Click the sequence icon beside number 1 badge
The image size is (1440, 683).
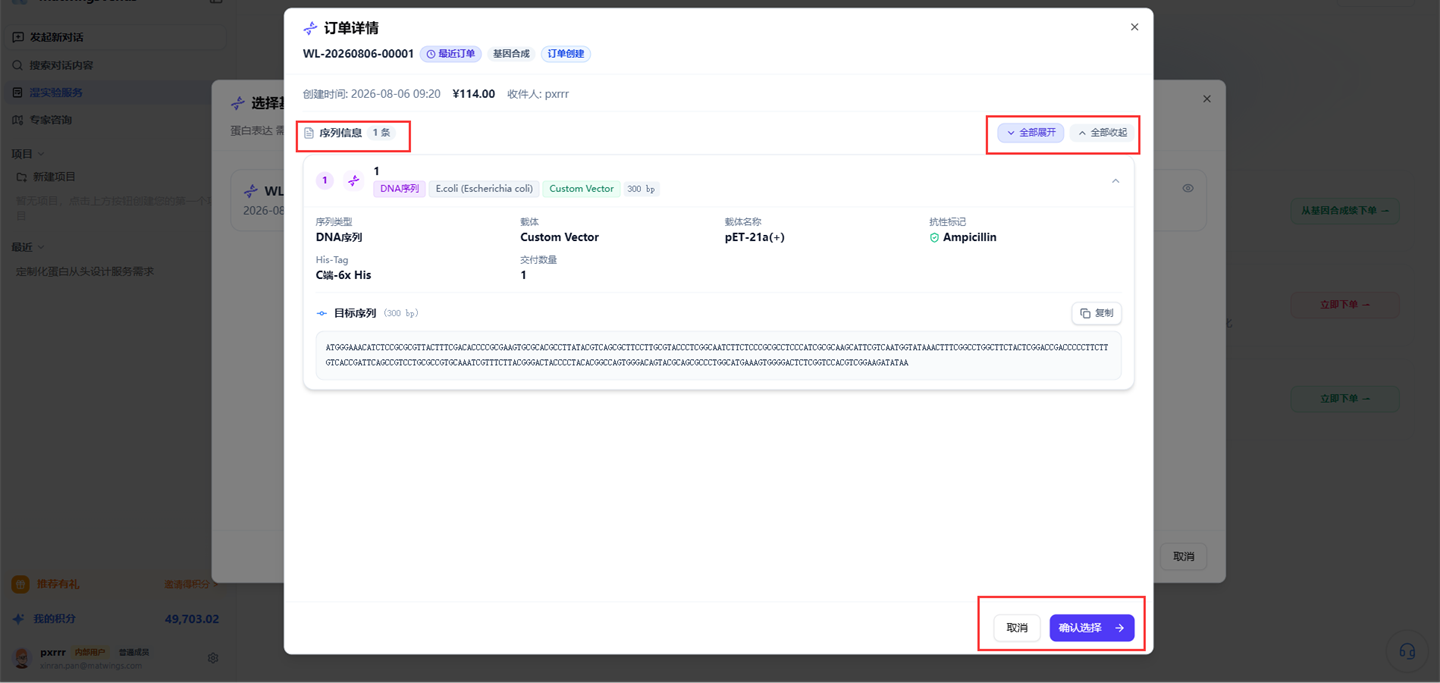[353, 181]
